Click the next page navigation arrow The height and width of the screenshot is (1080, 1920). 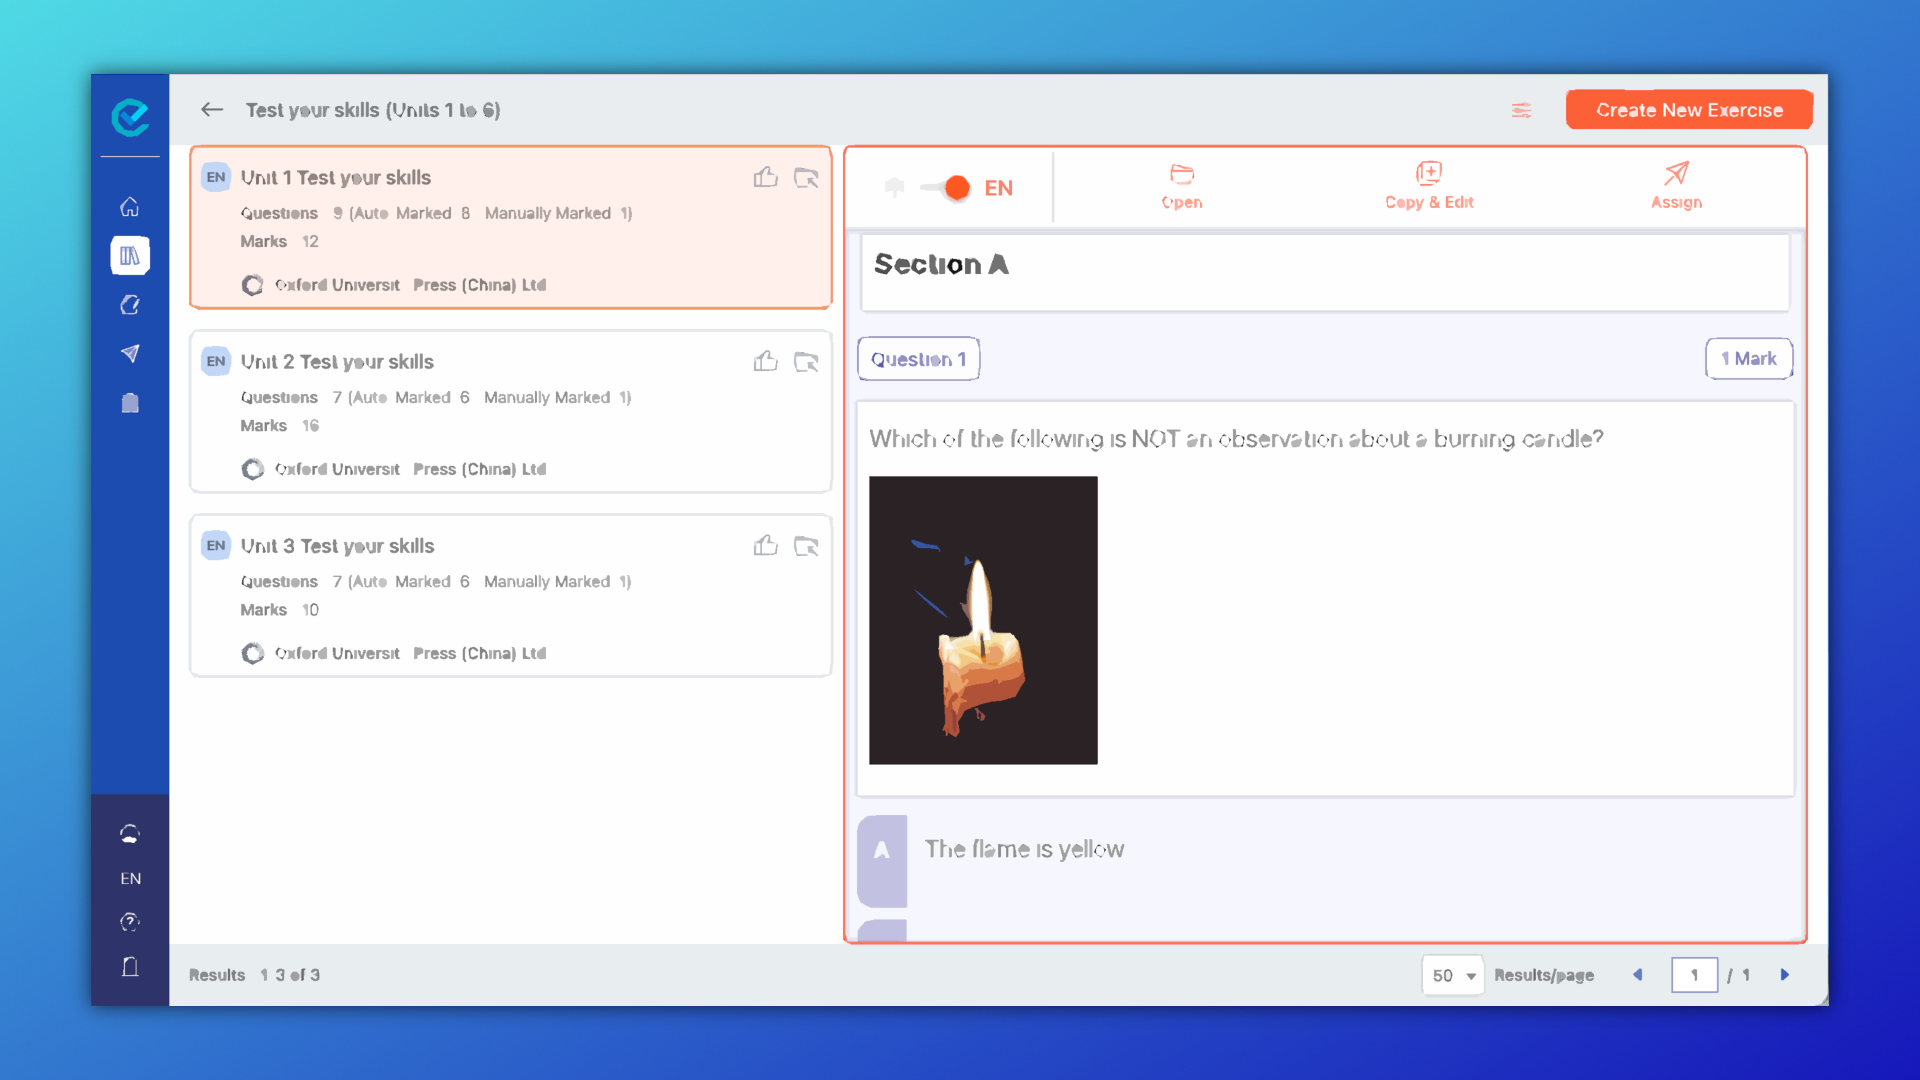pos(1784,976)
